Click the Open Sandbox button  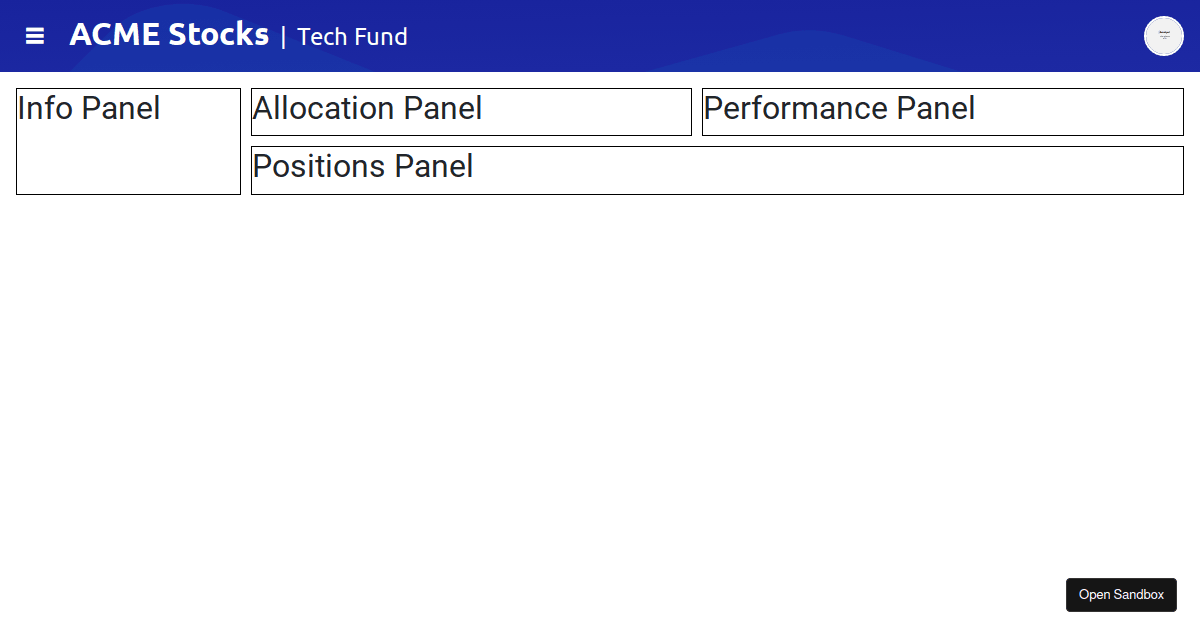pos(1121,595)
